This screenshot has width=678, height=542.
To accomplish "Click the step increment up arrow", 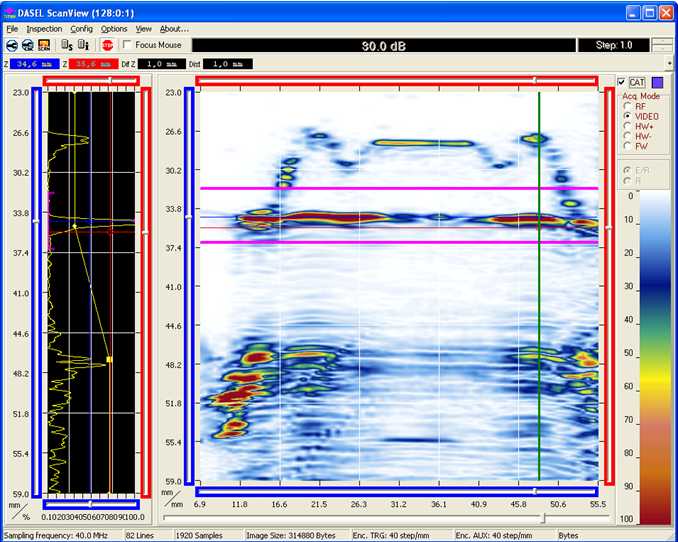I will [x=662, y=41].
